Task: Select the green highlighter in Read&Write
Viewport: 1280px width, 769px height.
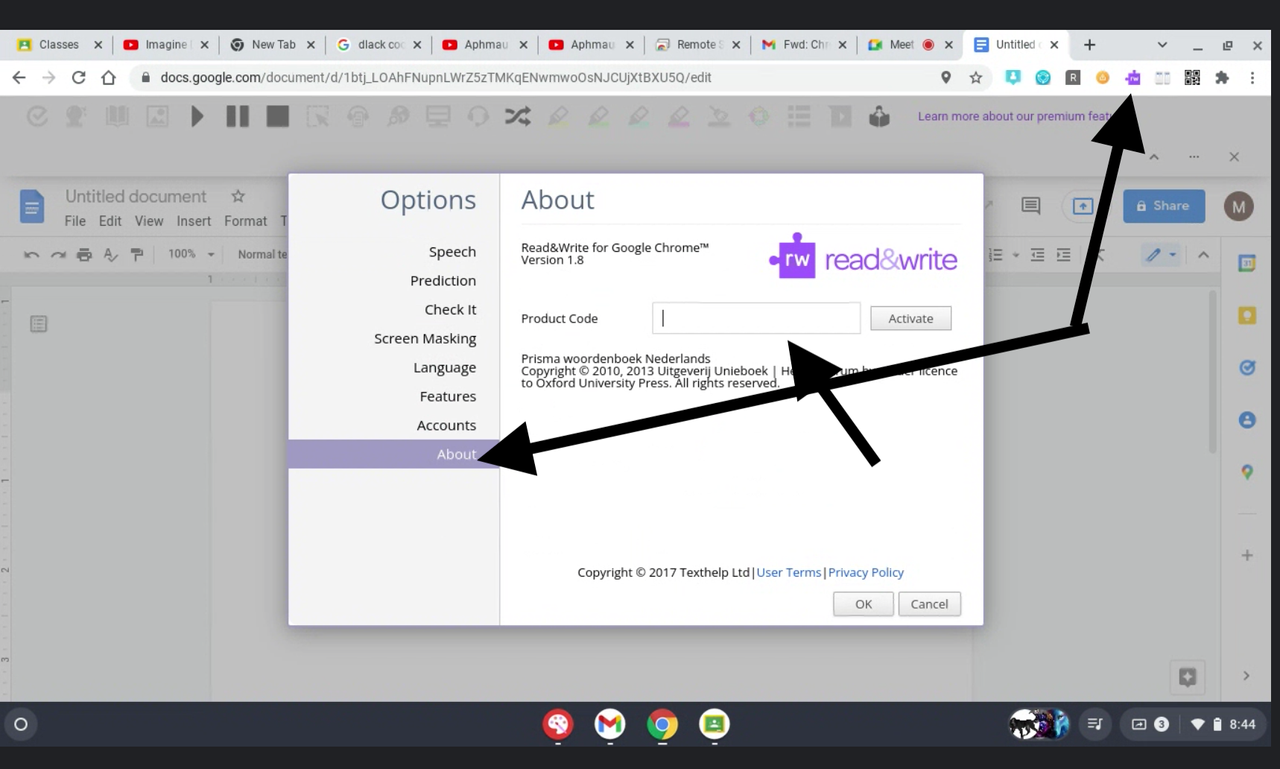Action: pos(598,117)
